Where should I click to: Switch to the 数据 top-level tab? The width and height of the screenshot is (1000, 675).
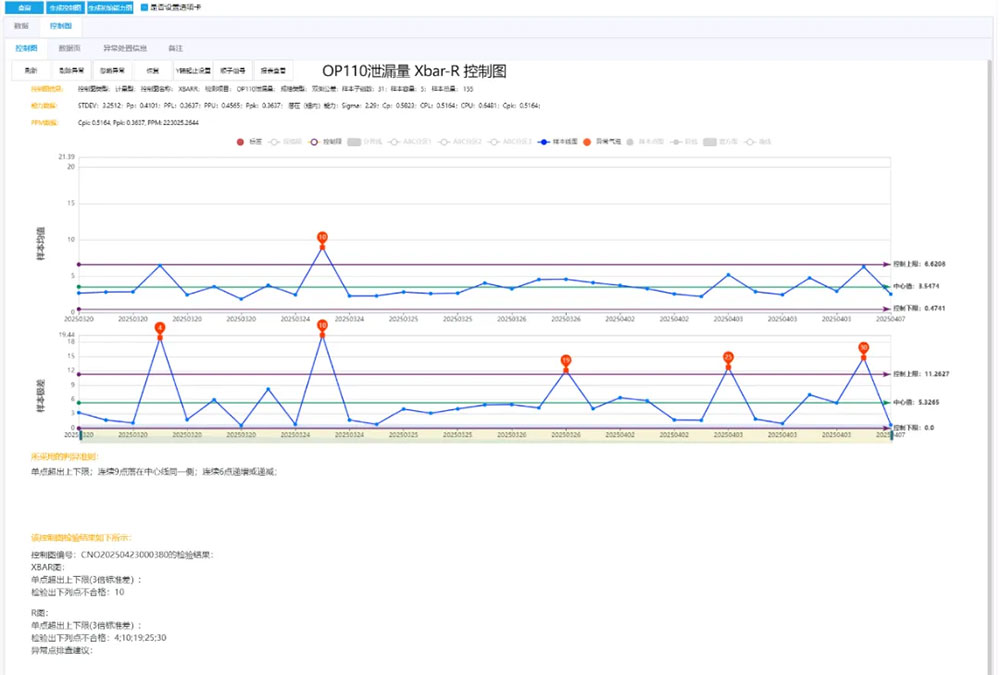[x=22, y=25]
